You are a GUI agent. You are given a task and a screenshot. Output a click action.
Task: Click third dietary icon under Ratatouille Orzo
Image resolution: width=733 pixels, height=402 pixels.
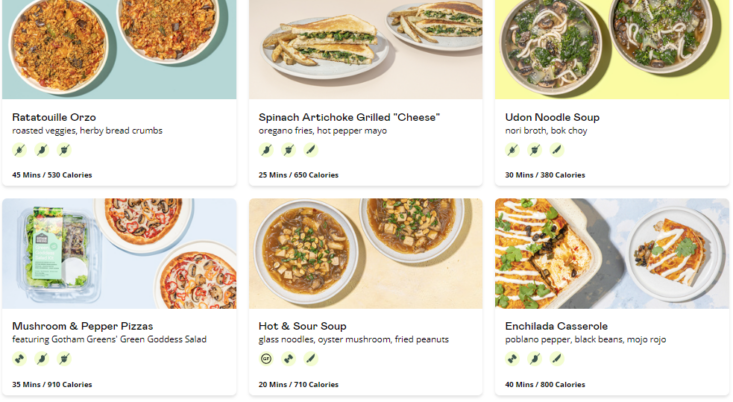click(x=64, y=150)
